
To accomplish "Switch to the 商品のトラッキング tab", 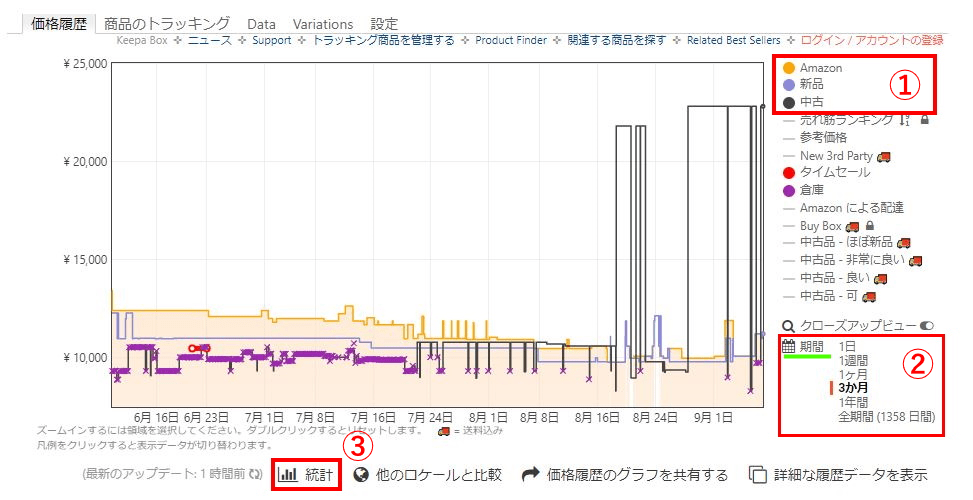I will [167, 23].
